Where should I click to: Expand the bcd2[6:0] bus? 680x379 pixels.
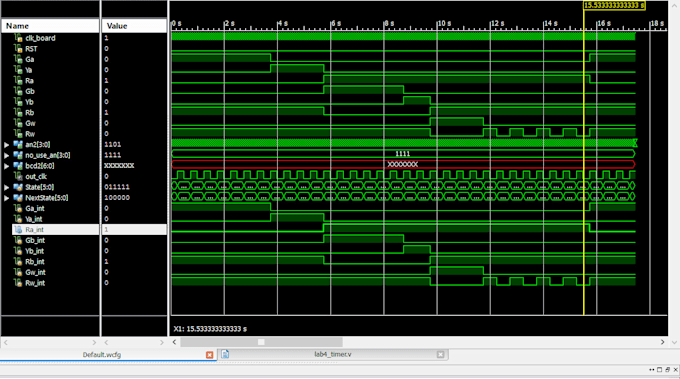point(7,166)
